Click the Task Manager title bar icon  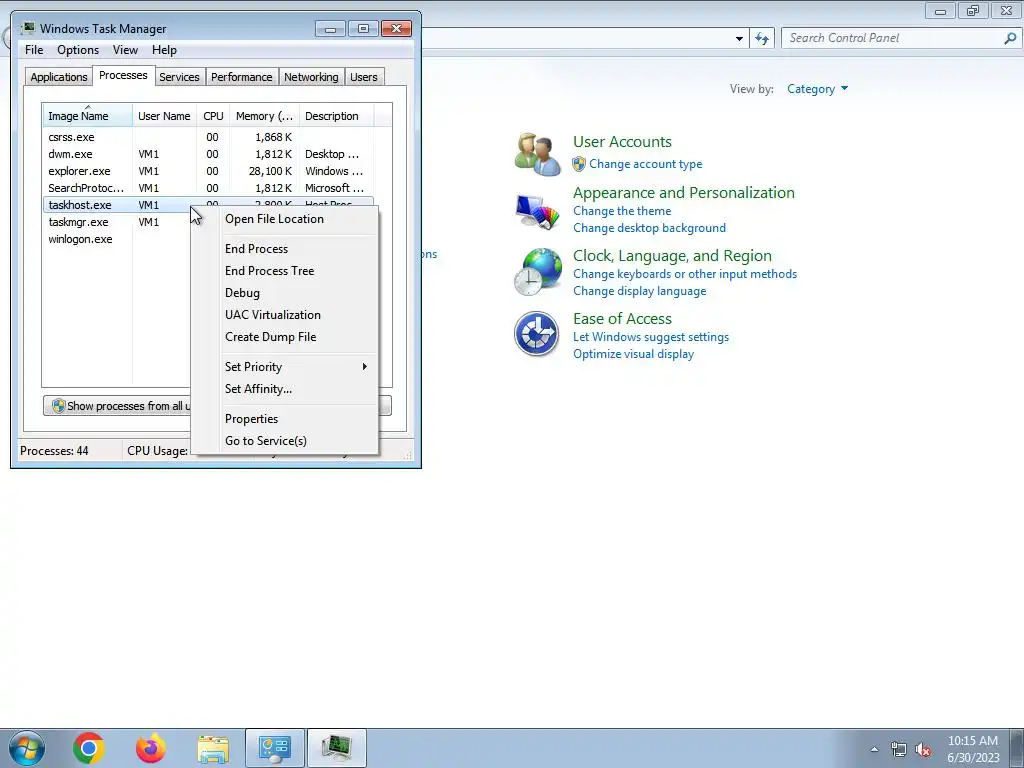[x=27, y=28]
